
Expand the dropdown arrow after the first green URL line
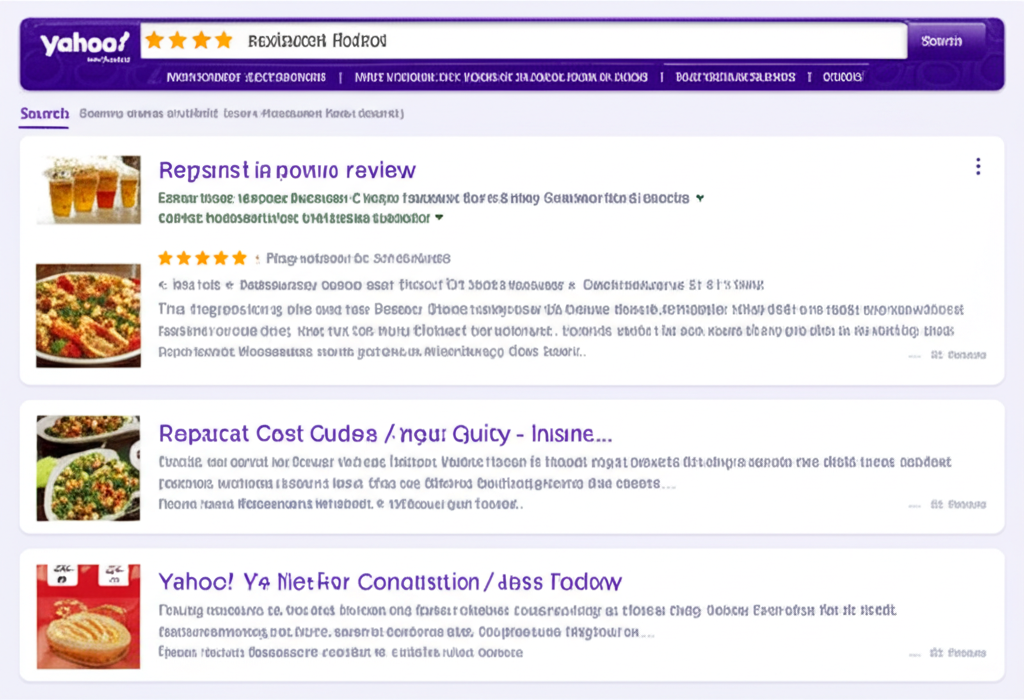pos(699,198)
